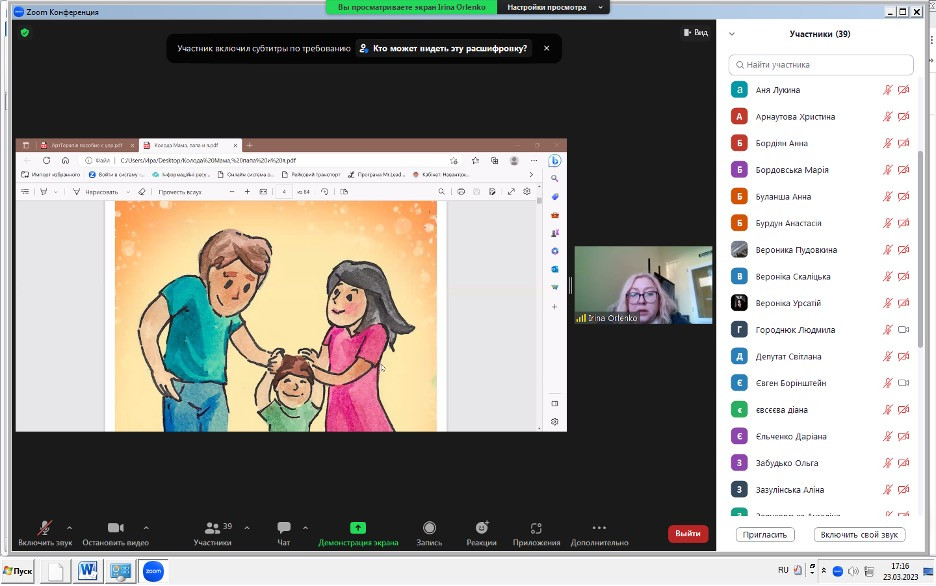Click the Найти участника search field
This screenshot has width=936, height=586.
click(x=821, y=65)
